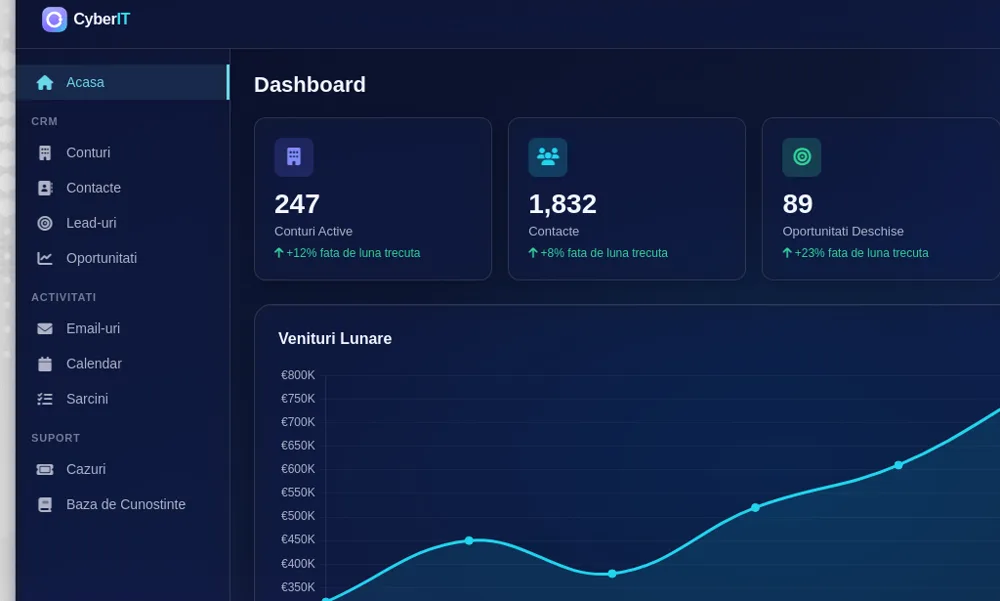The width and height of the screenshot is (1000, 601).
Task: Click the CRM section header
Action: (44, 121)
